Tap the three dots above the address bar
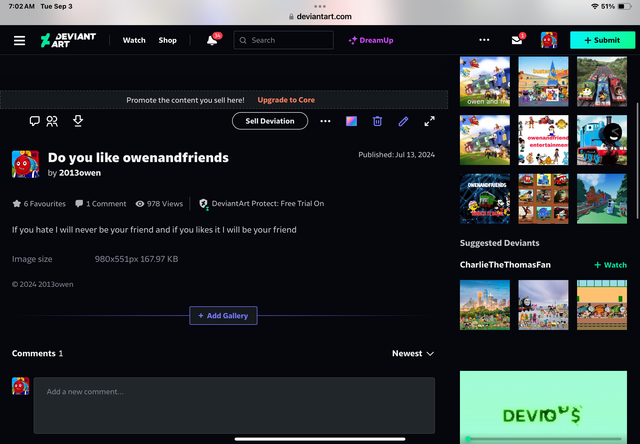 [320, 6]
